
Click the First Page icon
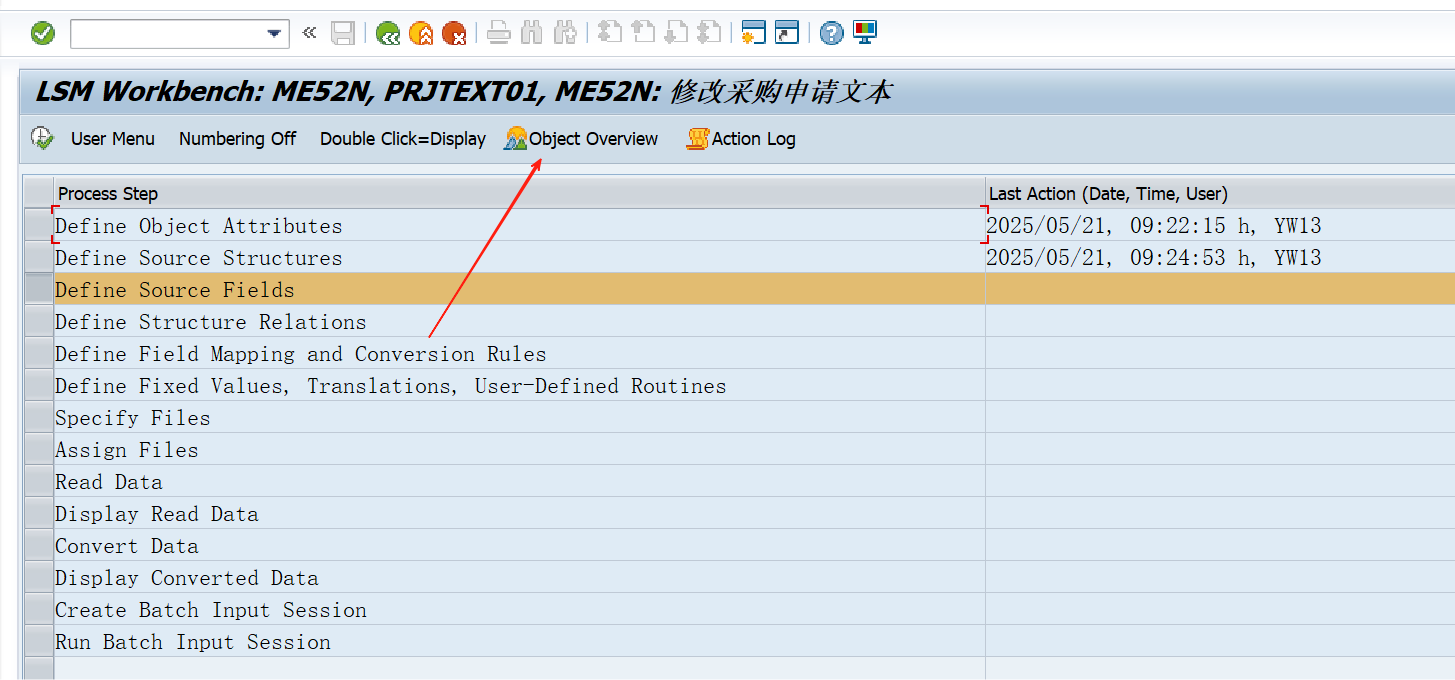(610, 34)
